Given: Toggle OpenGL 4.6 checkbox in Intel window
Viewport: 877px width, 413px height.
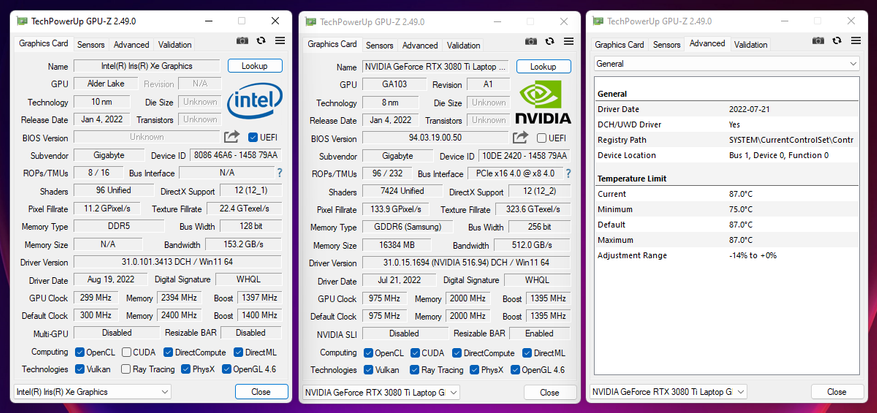Looking at the screenshot, I should pyautogui.click(x=227, y=369).
